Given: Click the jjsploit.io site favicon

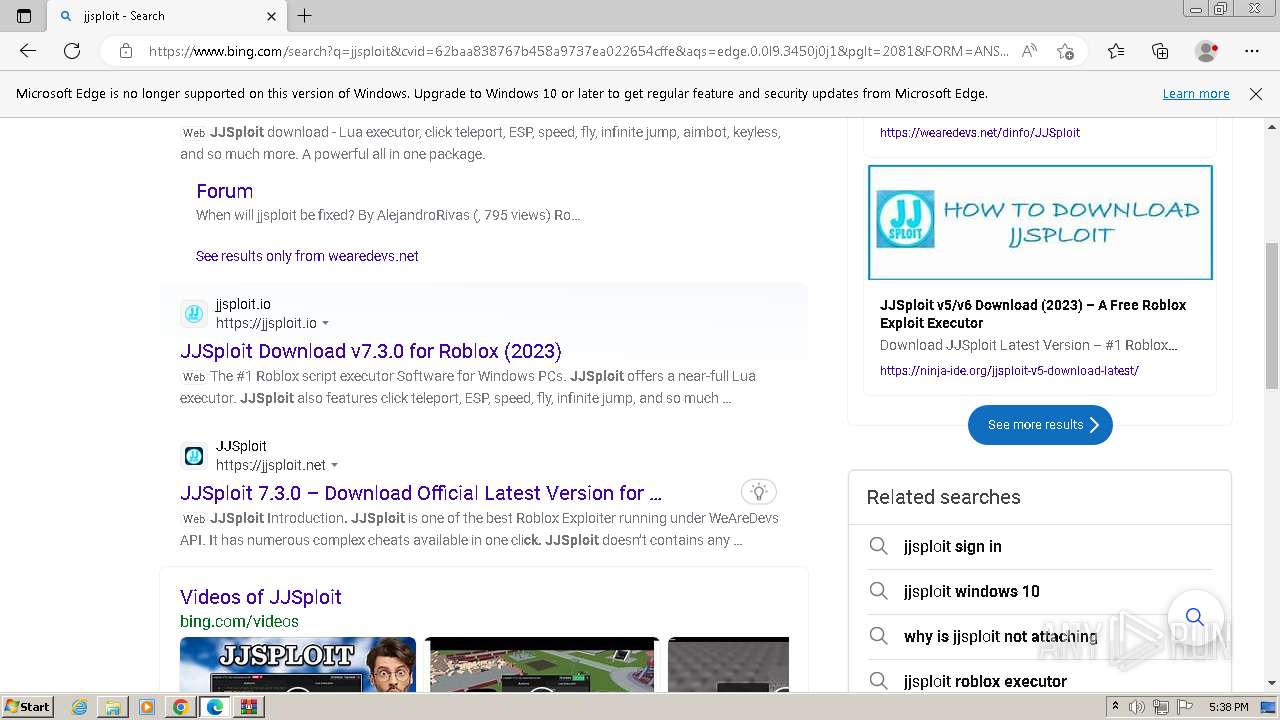Looking at the screenshot, I should point(194,314).
